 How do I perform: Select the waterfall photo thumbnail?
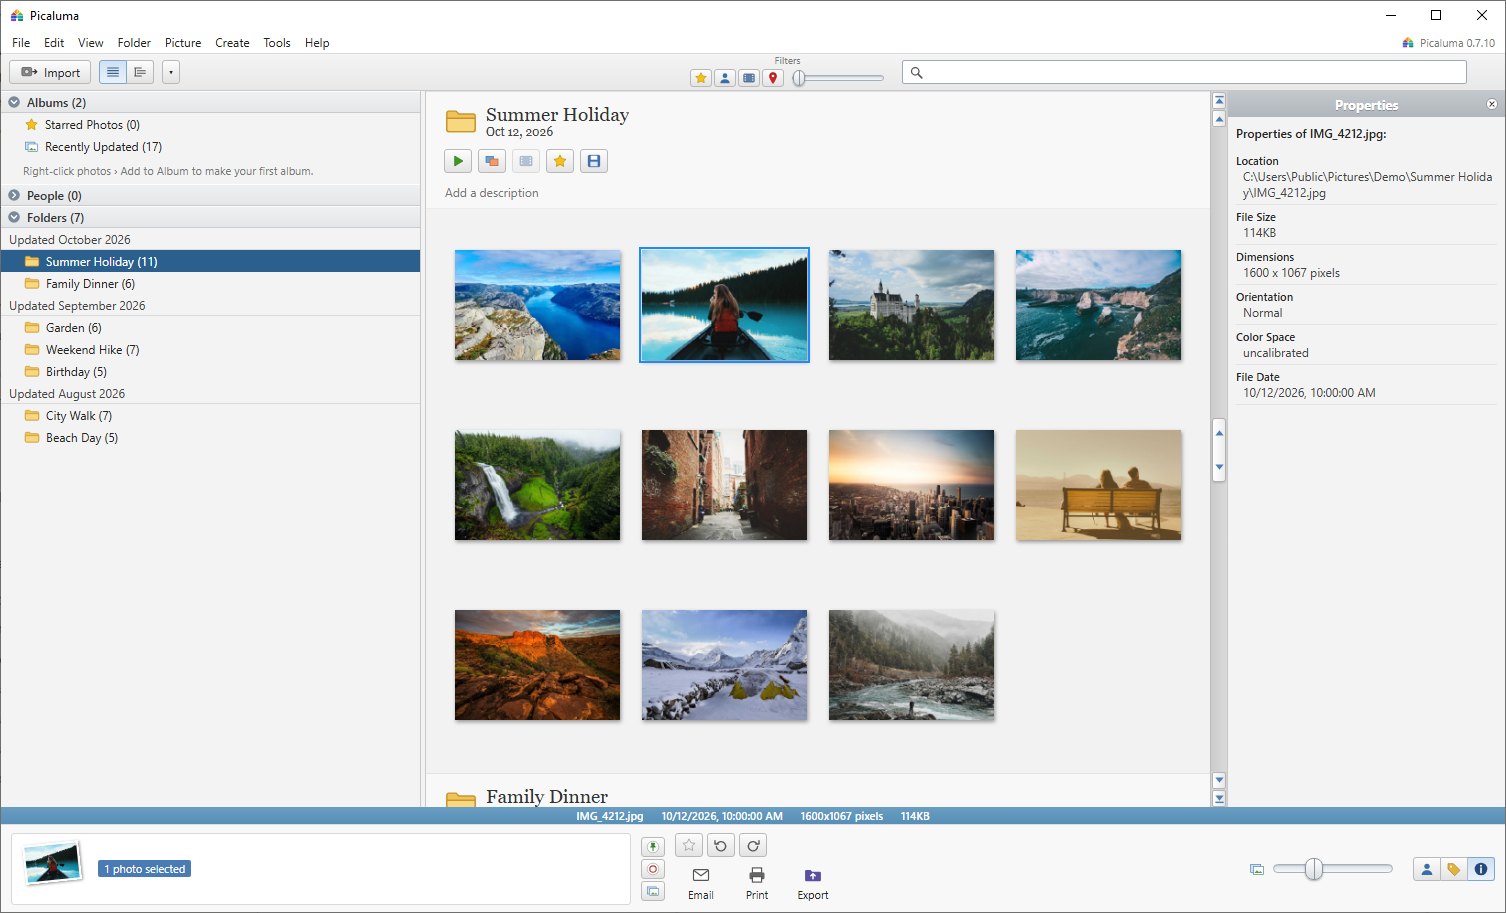(538, 485)
